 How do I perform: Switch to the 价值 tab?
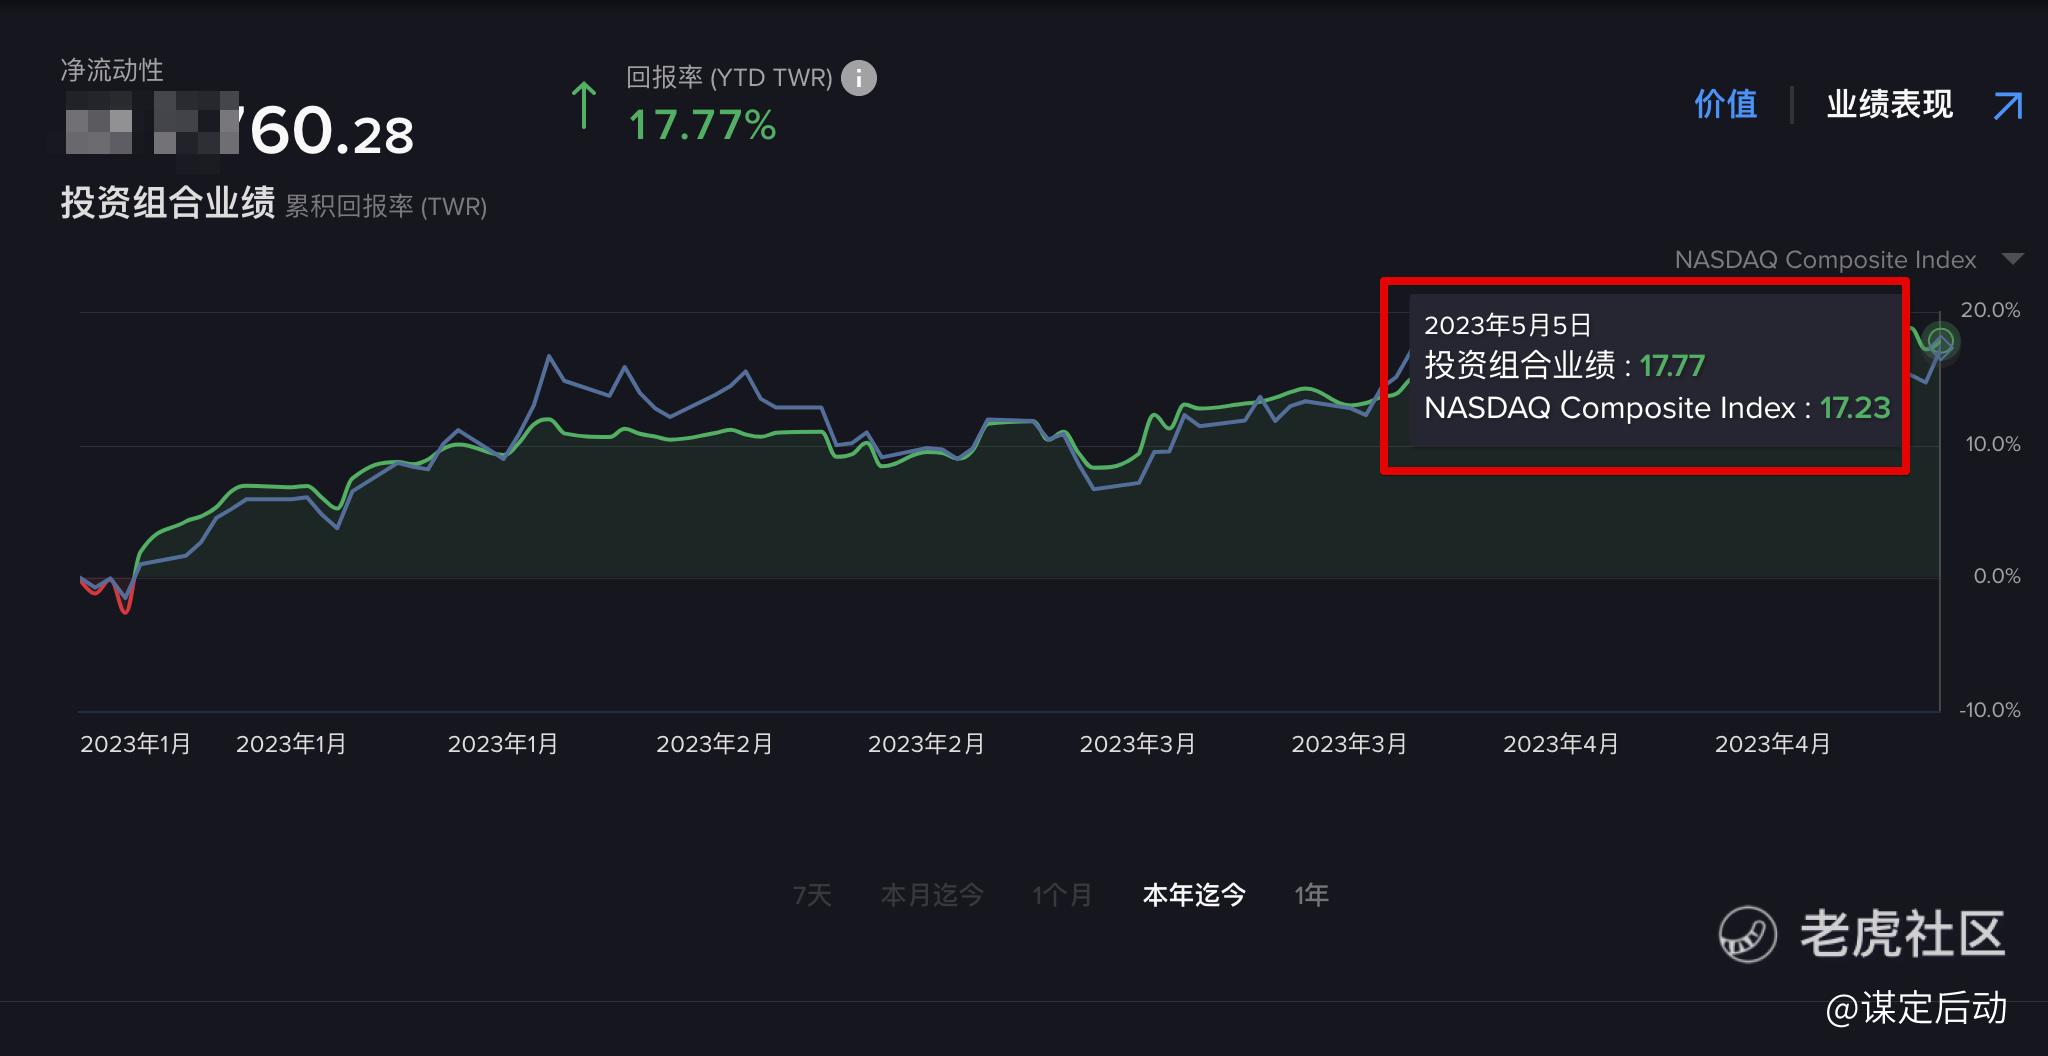(x=1726, y=104)
